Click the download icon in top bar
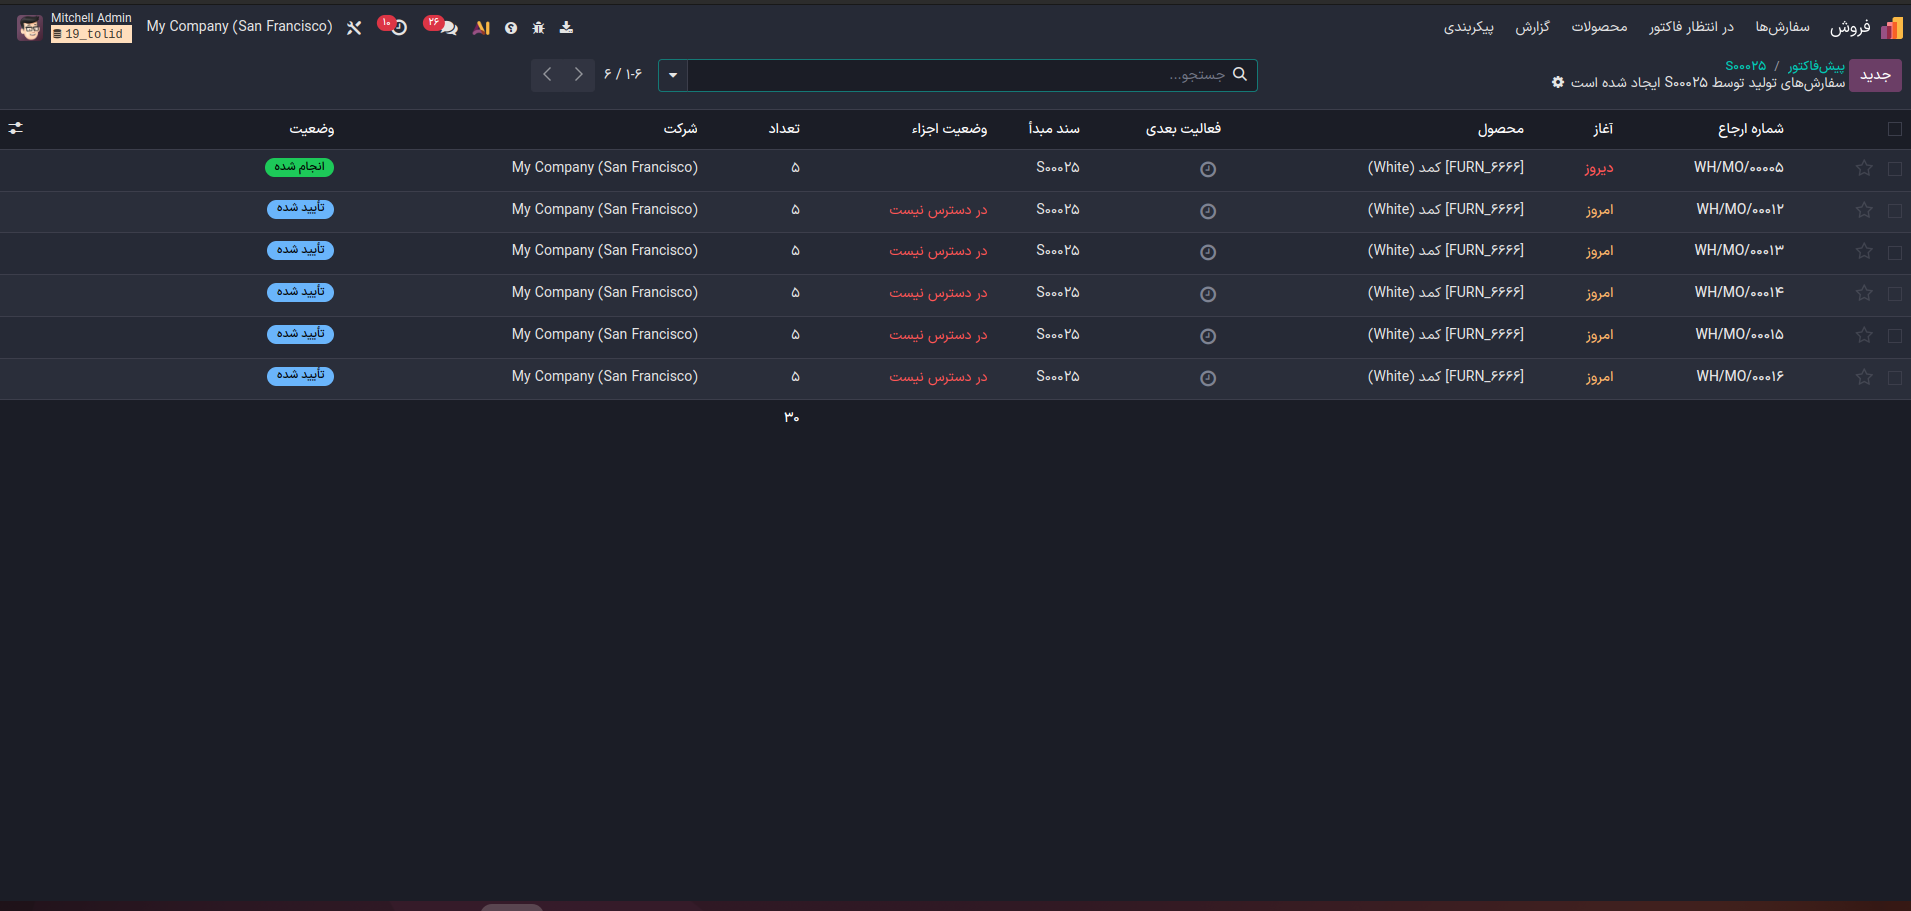Image resolution: width=1911 pixels, height=911 pixels. pos(566,28)
